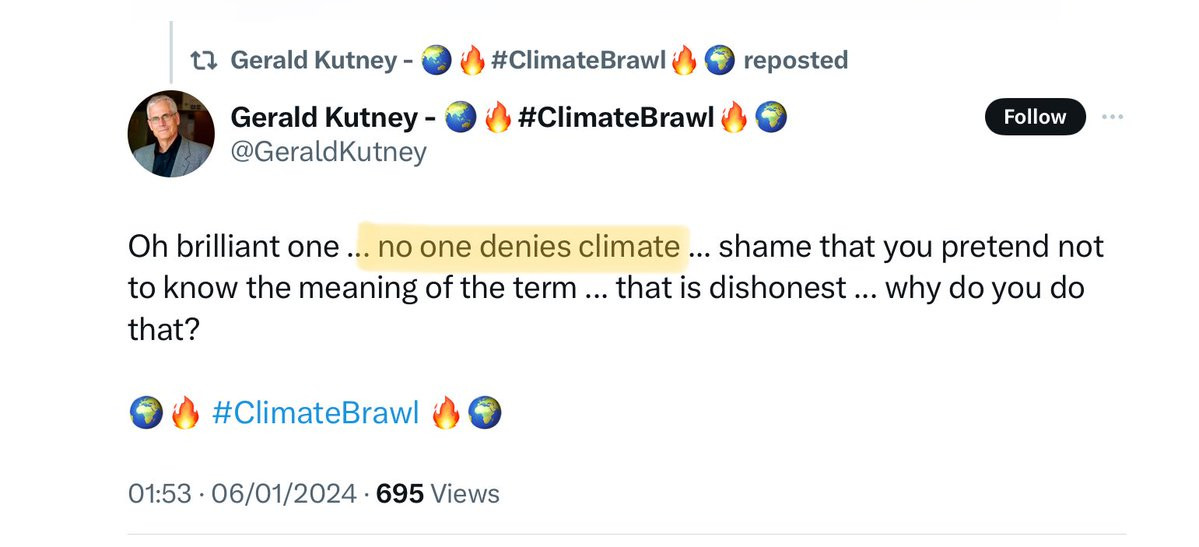This screenshot has width=1199, height=547.
Task: Click the yellow highlighted 'no one denies climate' text
Action: [x=529, y=247]
